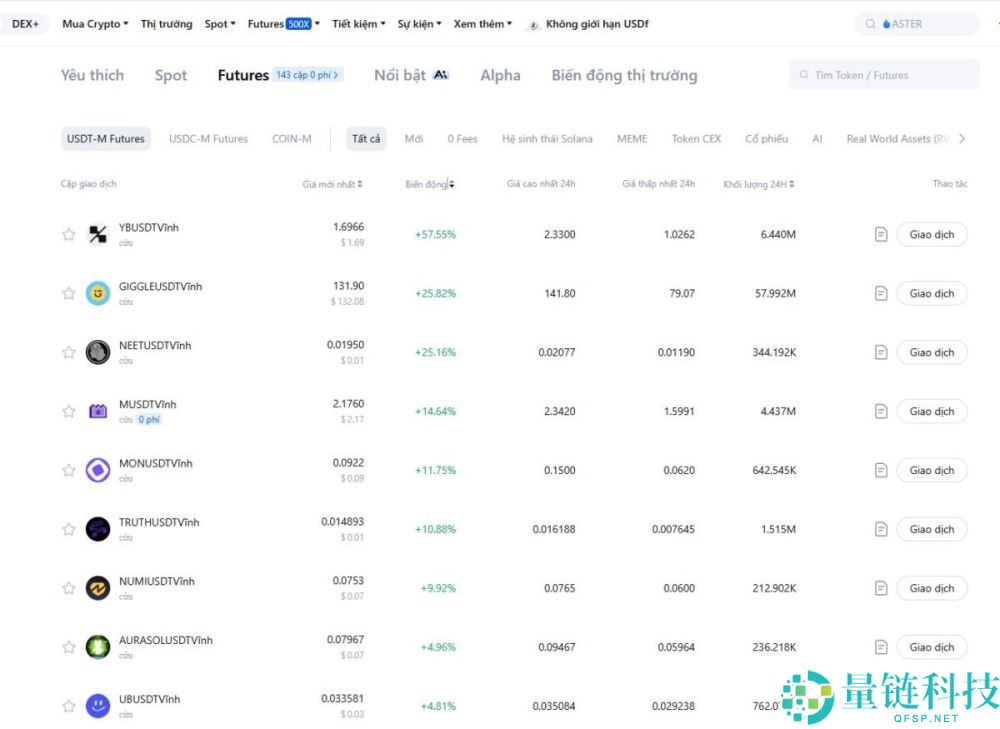Click the Tìm Token / Futures search field
This screenshot has width=1000, height=729.
(x=884, y=75)
